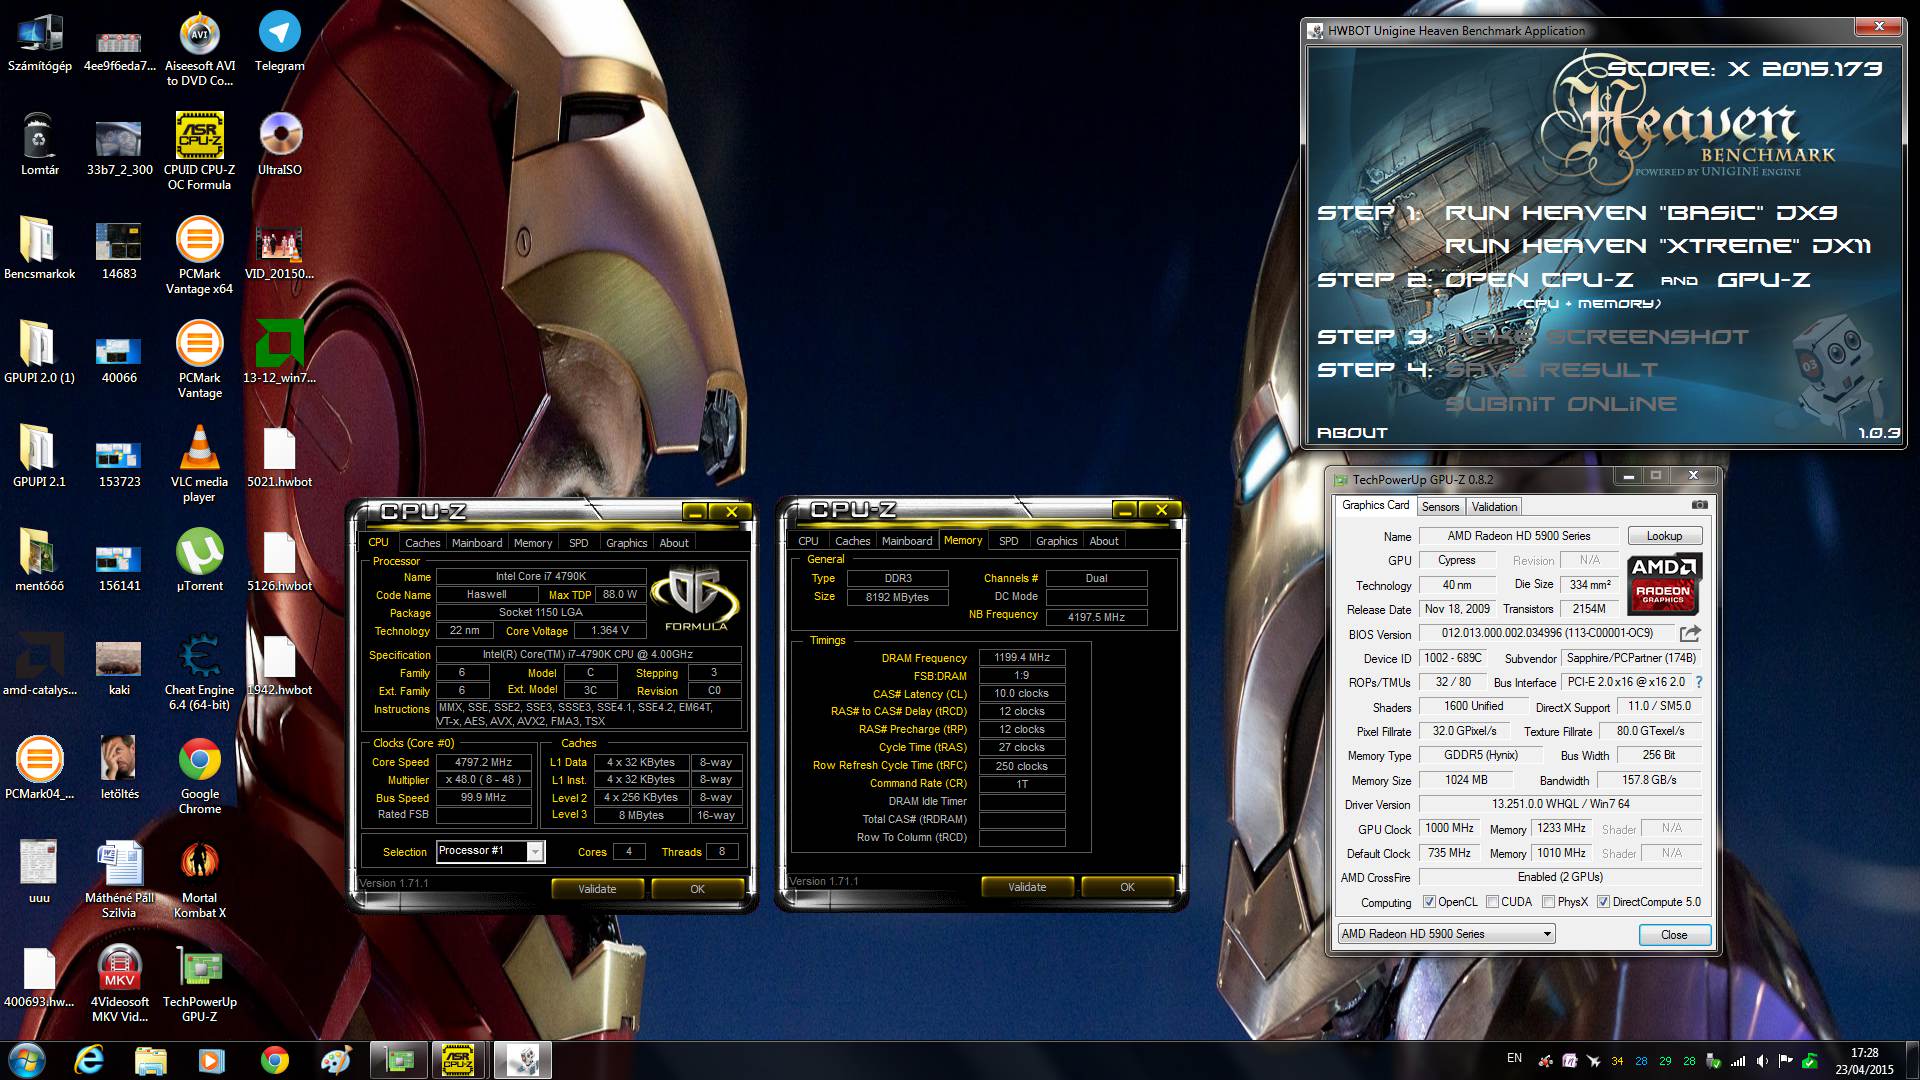This screenshot has height=1080, width=1920.
Task: Open the amd-catalyst installer icon
Action: click(39, 665)
